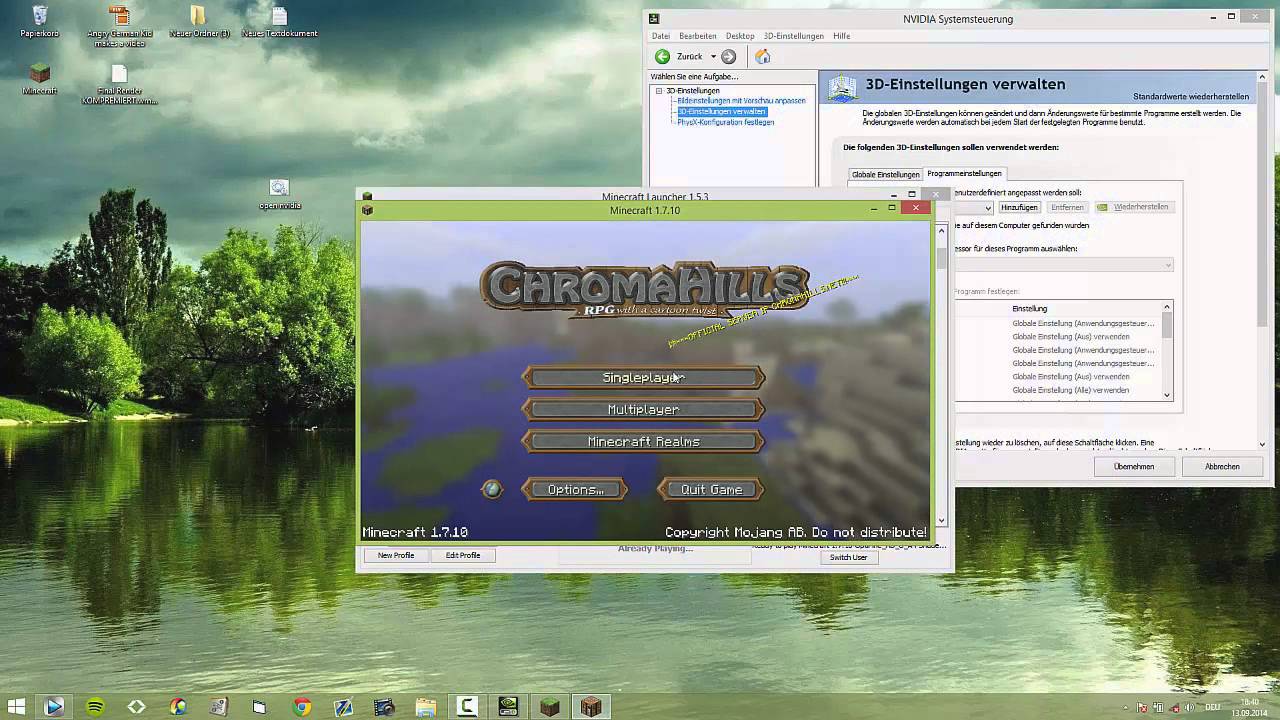1280x720 pixels.
Task: Open Google Chrome from the taskbar
Action: click(x=302, y=707)
